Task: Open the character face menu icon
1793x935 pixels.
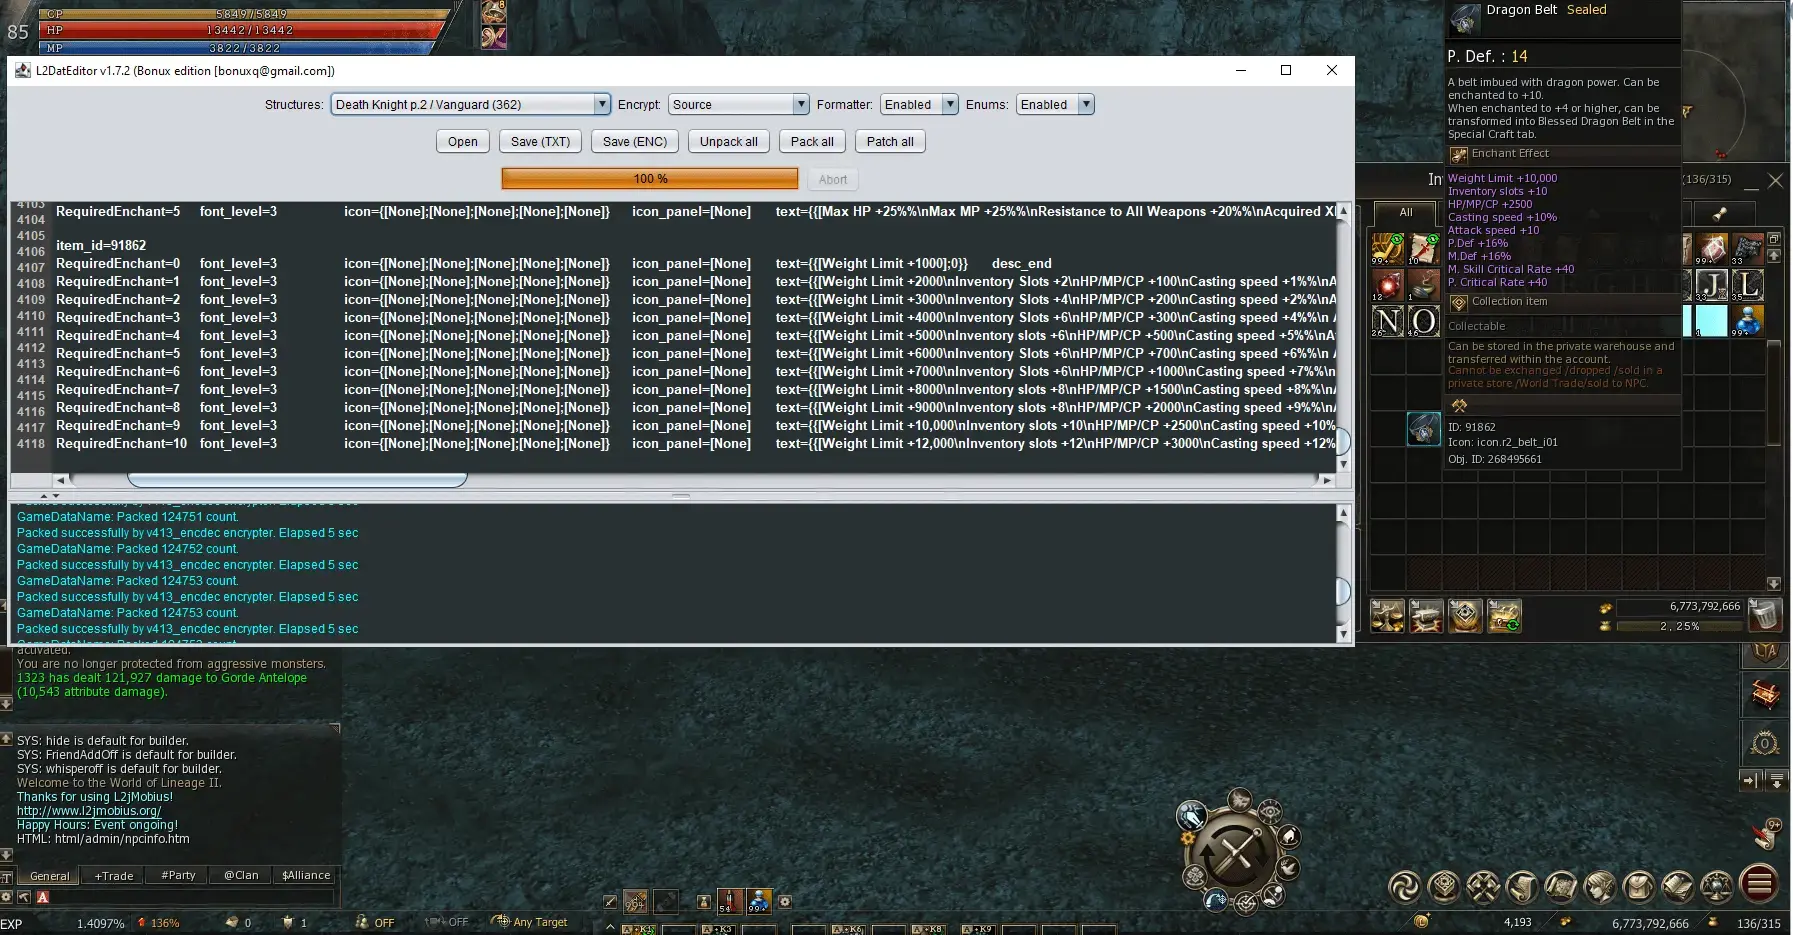Action: point(1600,886)
